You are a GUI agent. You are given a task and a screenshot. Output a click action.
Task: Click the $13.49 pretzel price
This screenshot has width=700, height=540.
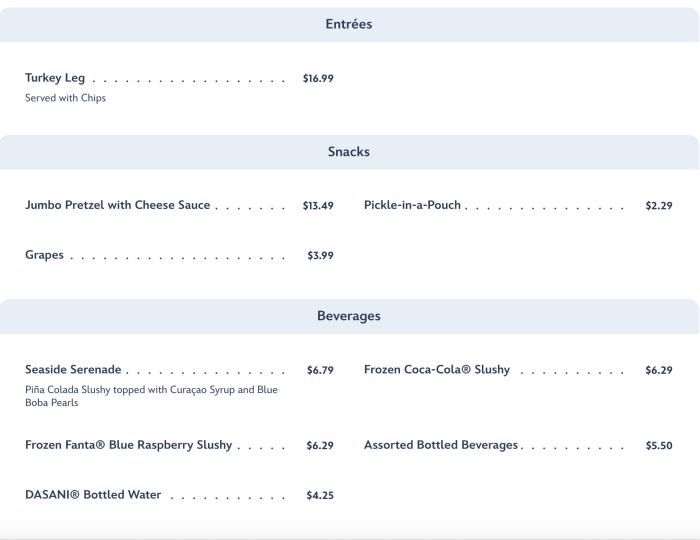tap(318, 206)
